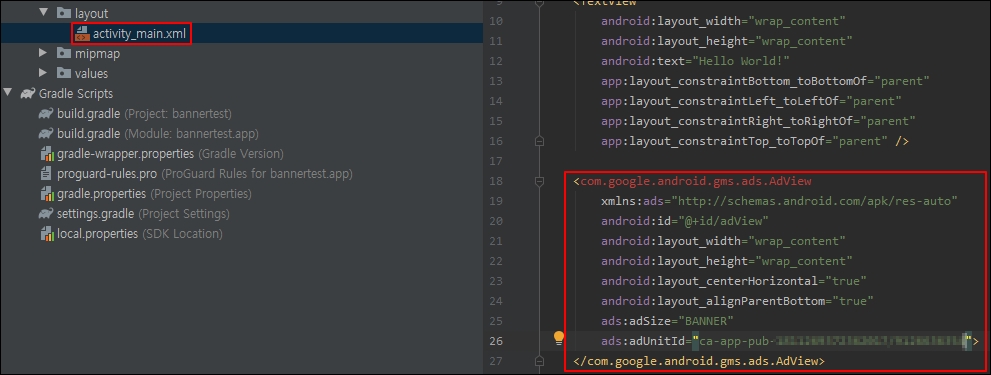Click android:layout_centerHorizontal="true" code

734,281
